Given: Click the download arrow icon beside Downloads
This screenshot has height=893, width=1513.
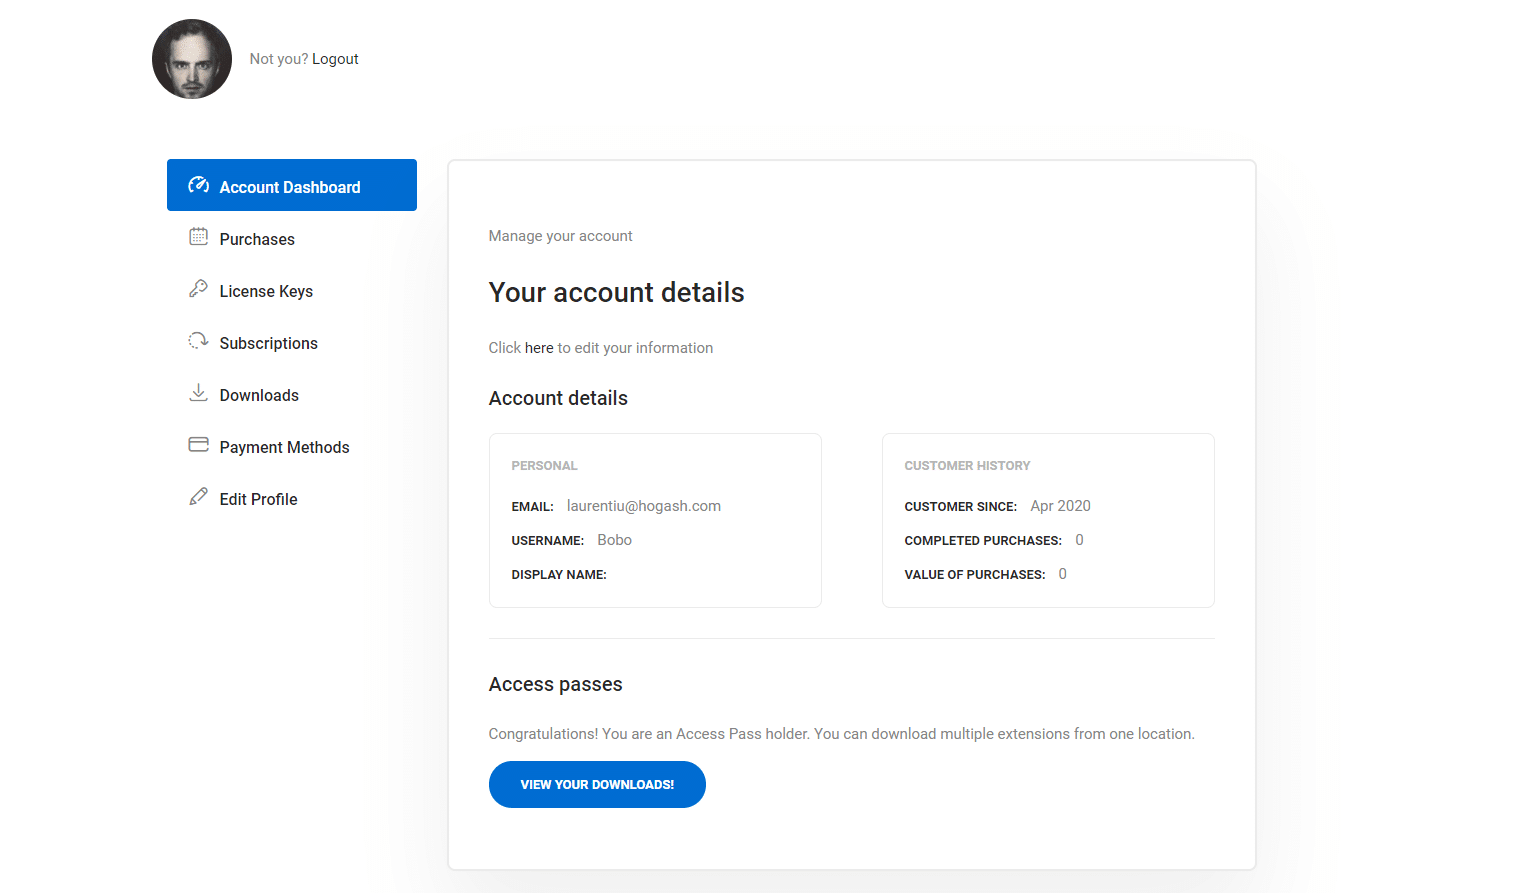Looking at the screenshot, I should point(199,393).
